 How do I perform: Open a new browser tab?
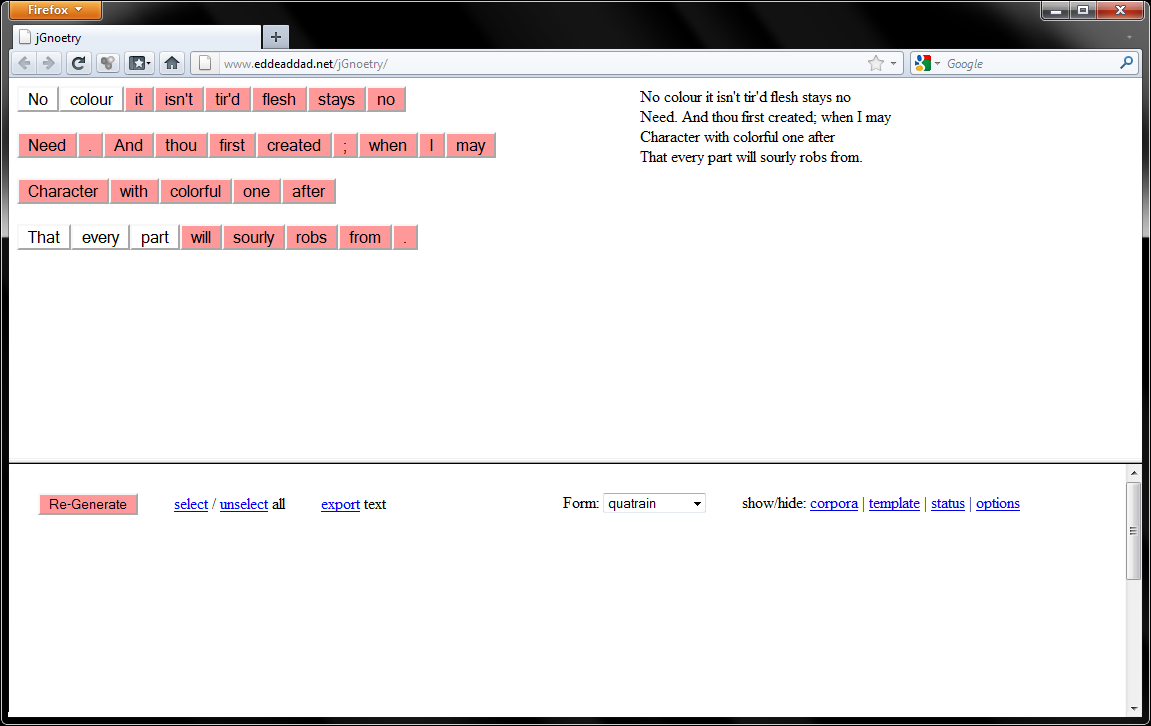click(275, 36)
